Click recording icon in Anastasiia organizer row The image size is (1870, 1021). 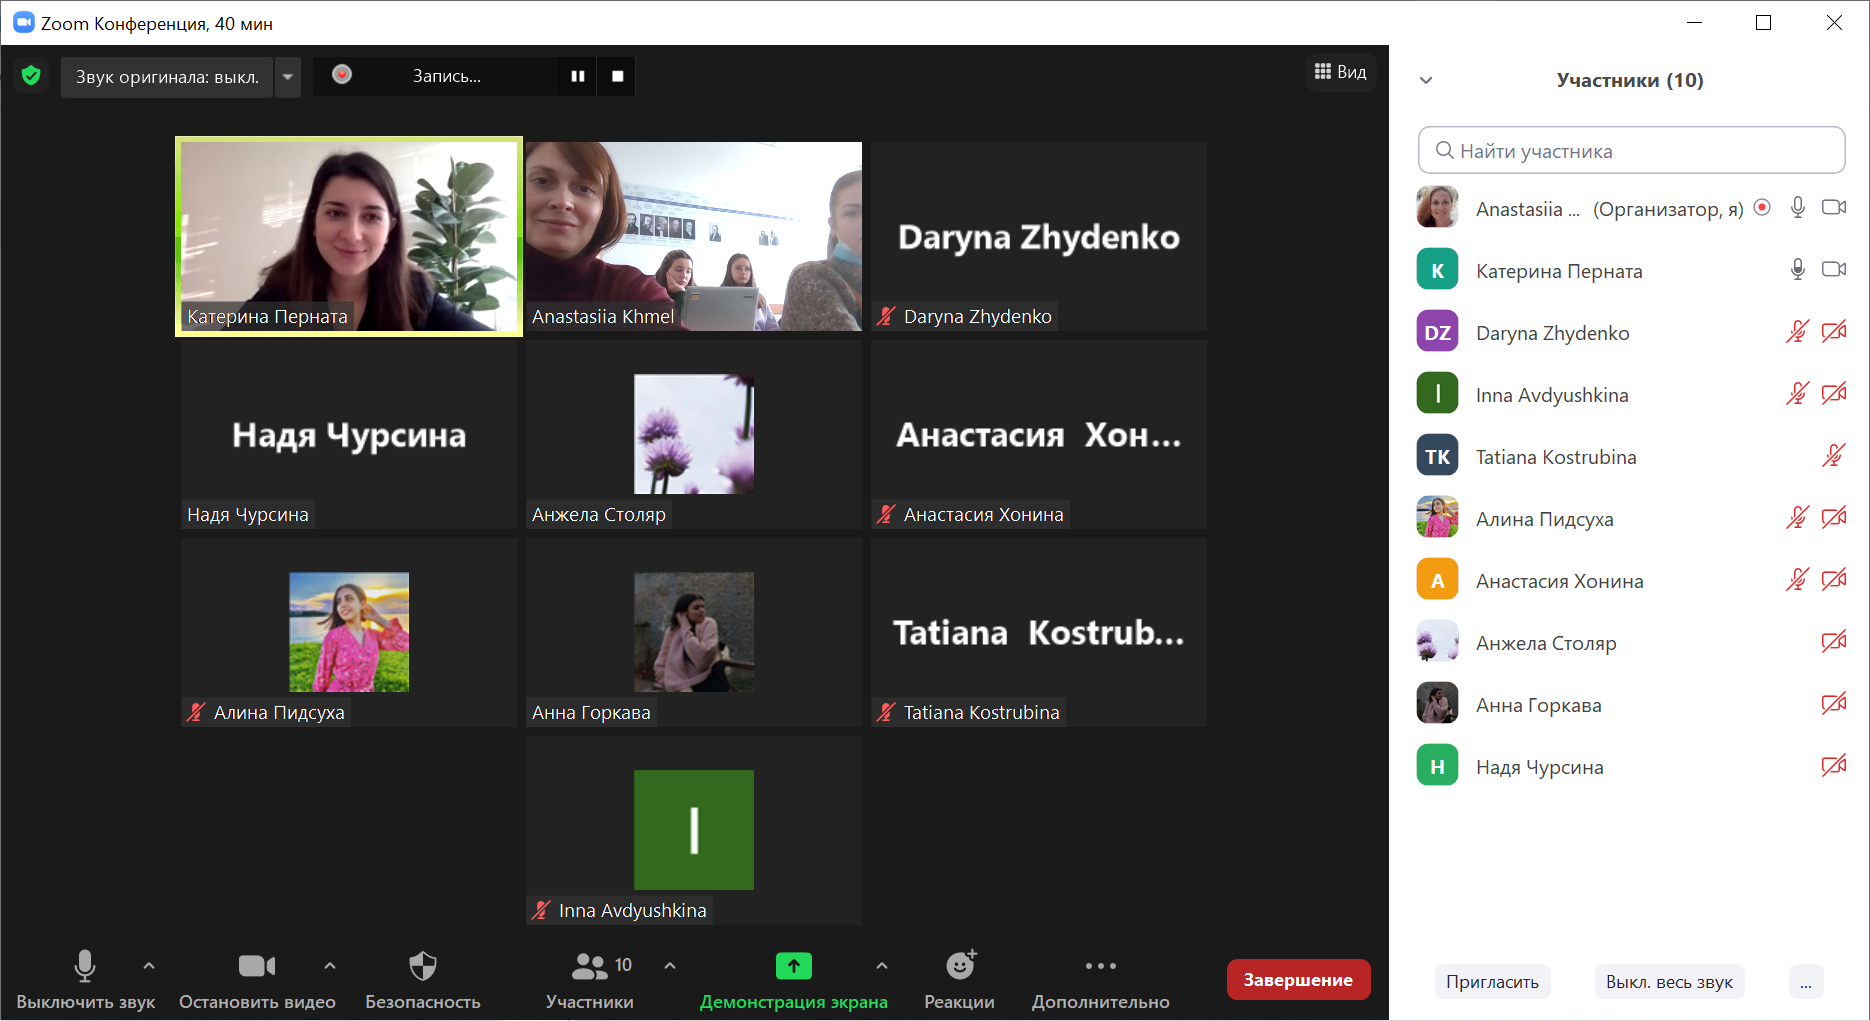pos(1762,208)
